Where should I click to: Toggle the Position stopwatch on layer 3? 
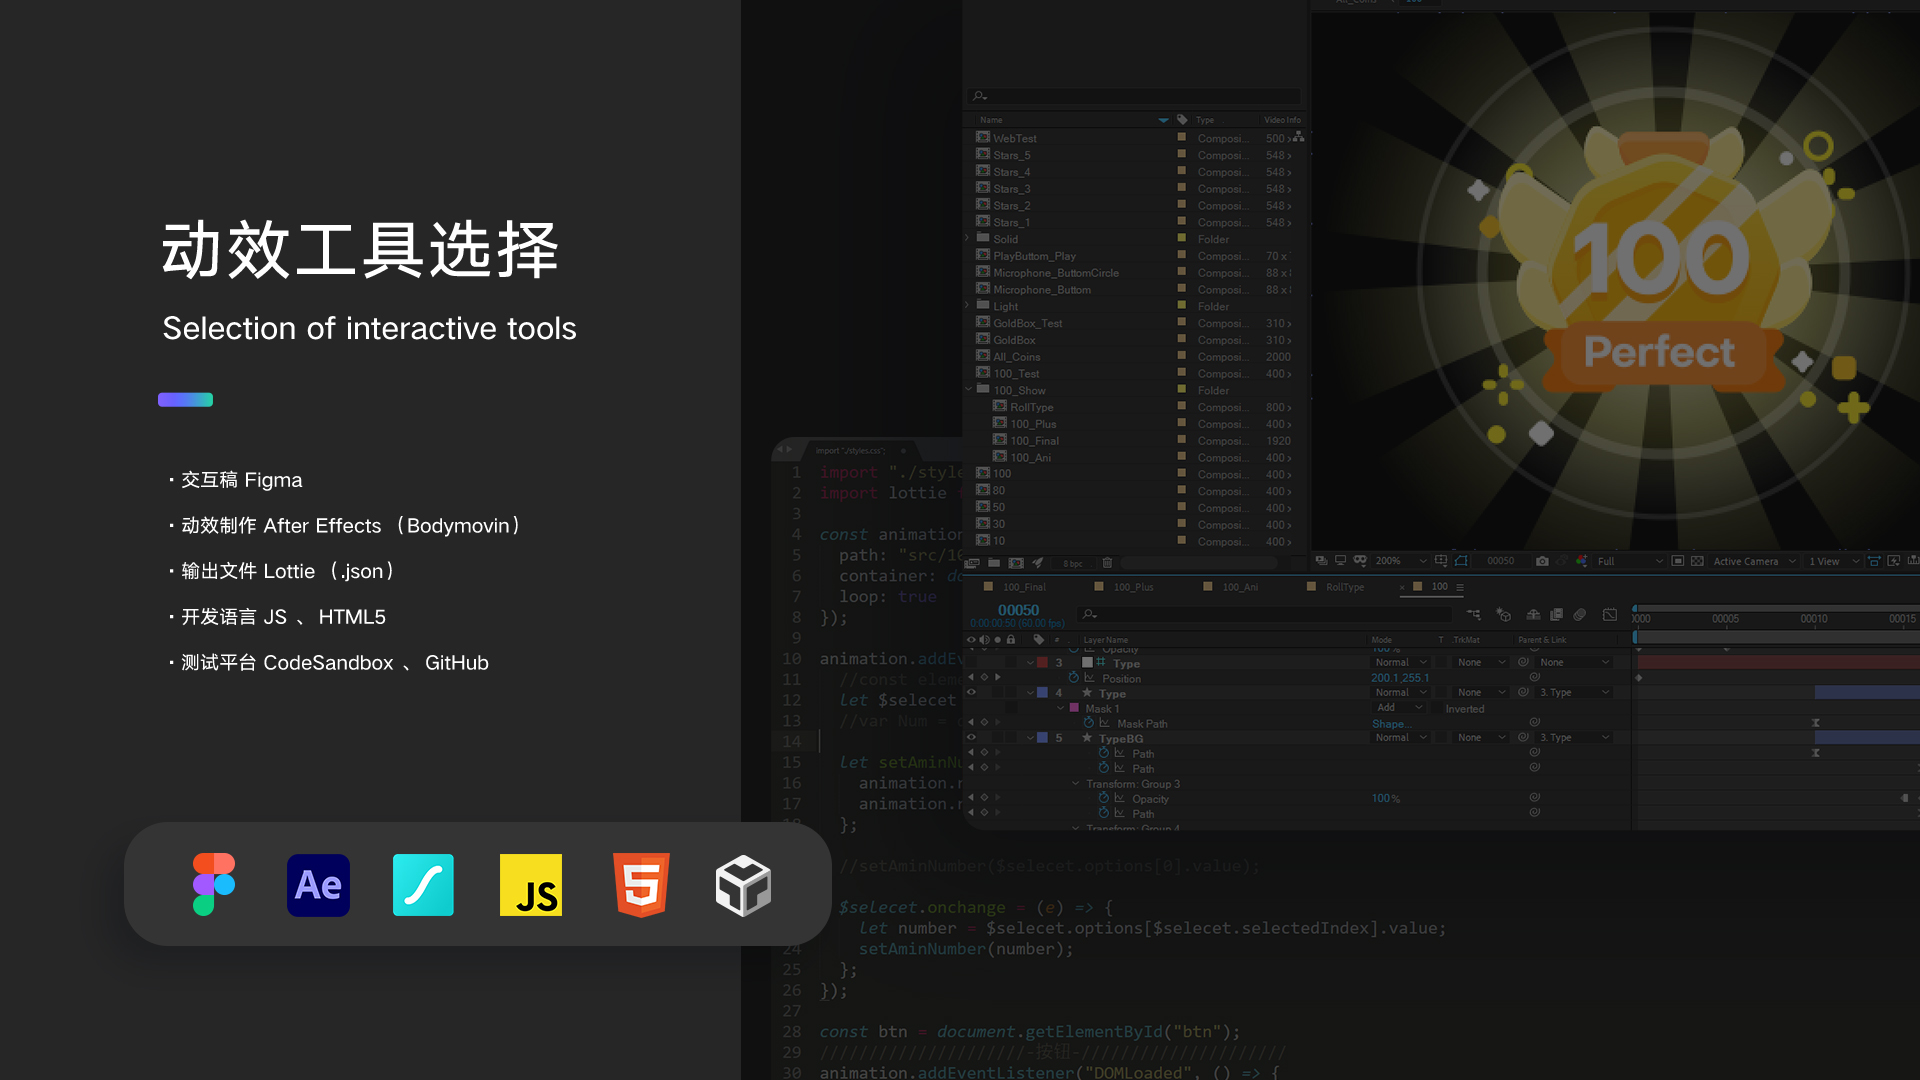pos(1074,678)
